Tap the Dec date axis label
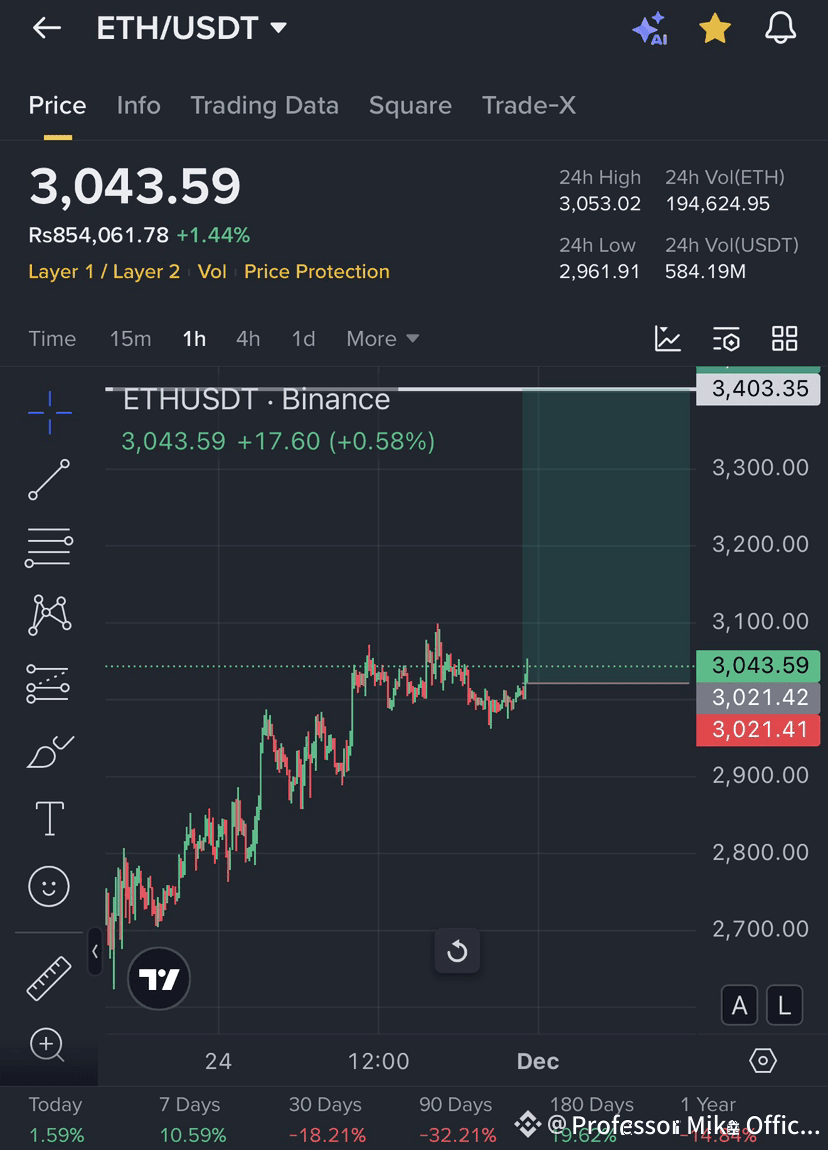The width and height of the screenshot is (828, 1150). pos(538,1061)
